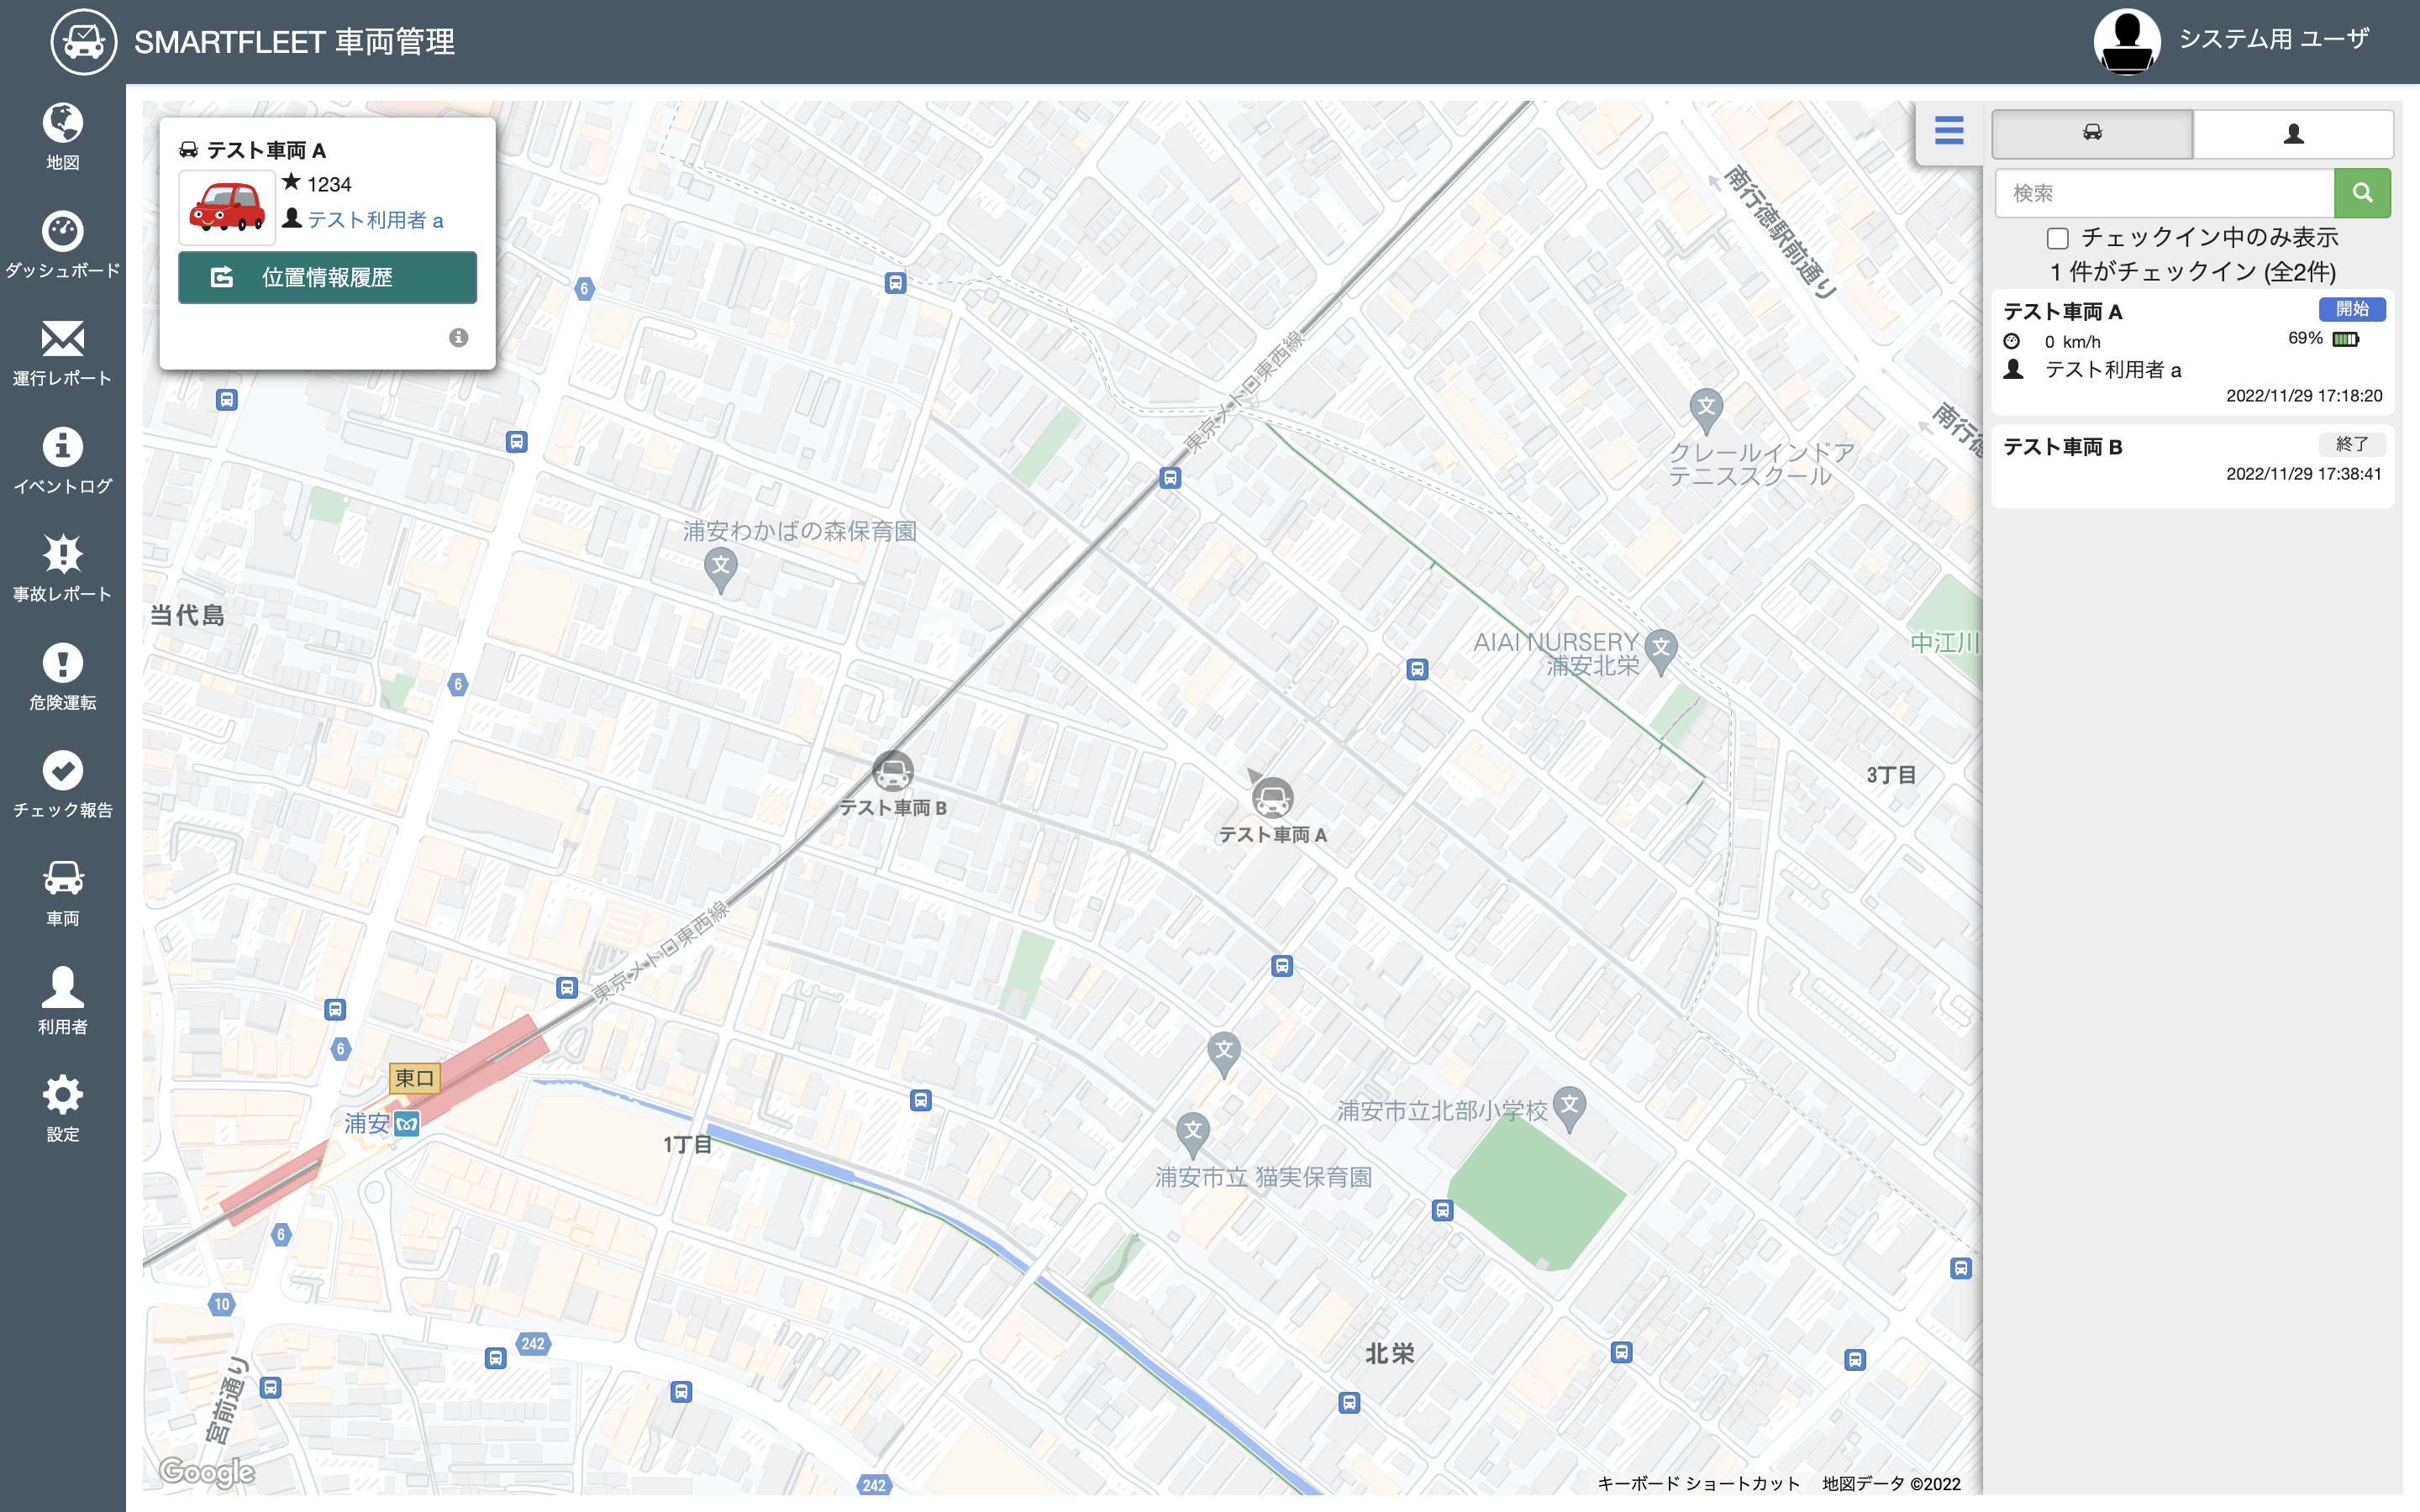This screenshot has height=1512, width=2420.
Task: Click the 浦安 metro station icon
Action: (x=407, y=1124)
